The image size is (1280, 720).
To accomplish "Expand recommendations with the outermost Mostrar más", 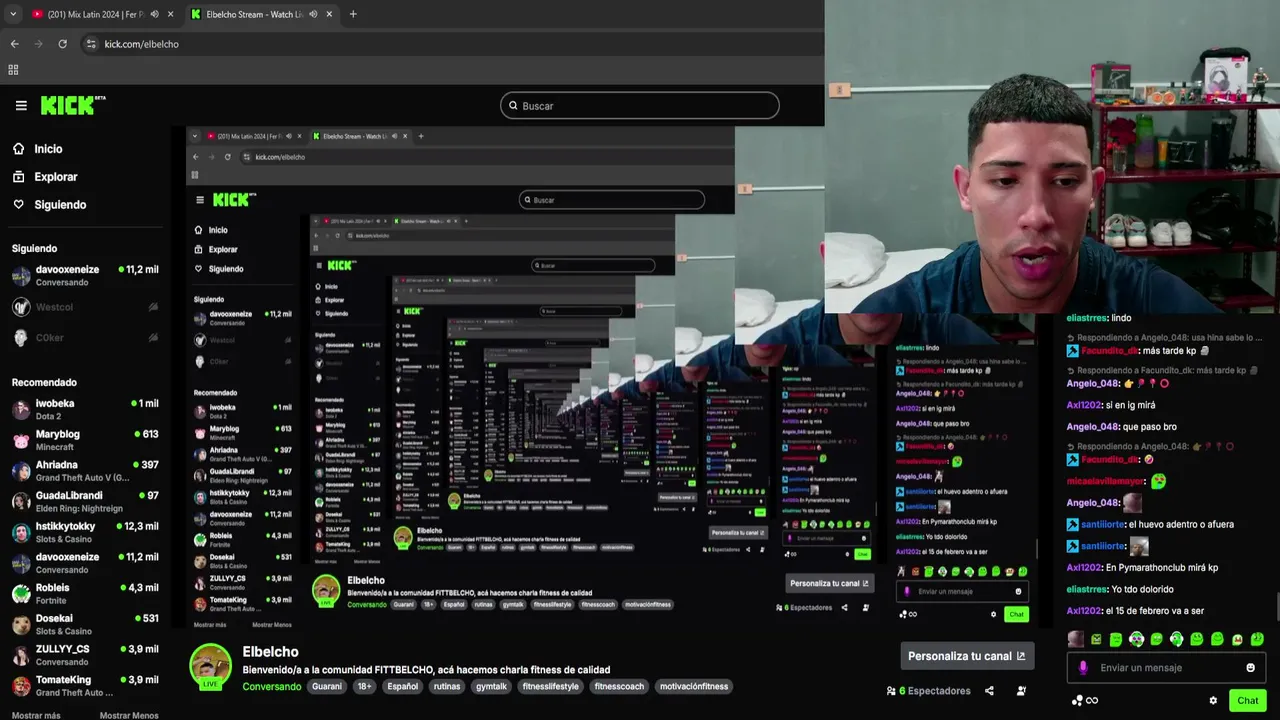I will click(36, 715).
